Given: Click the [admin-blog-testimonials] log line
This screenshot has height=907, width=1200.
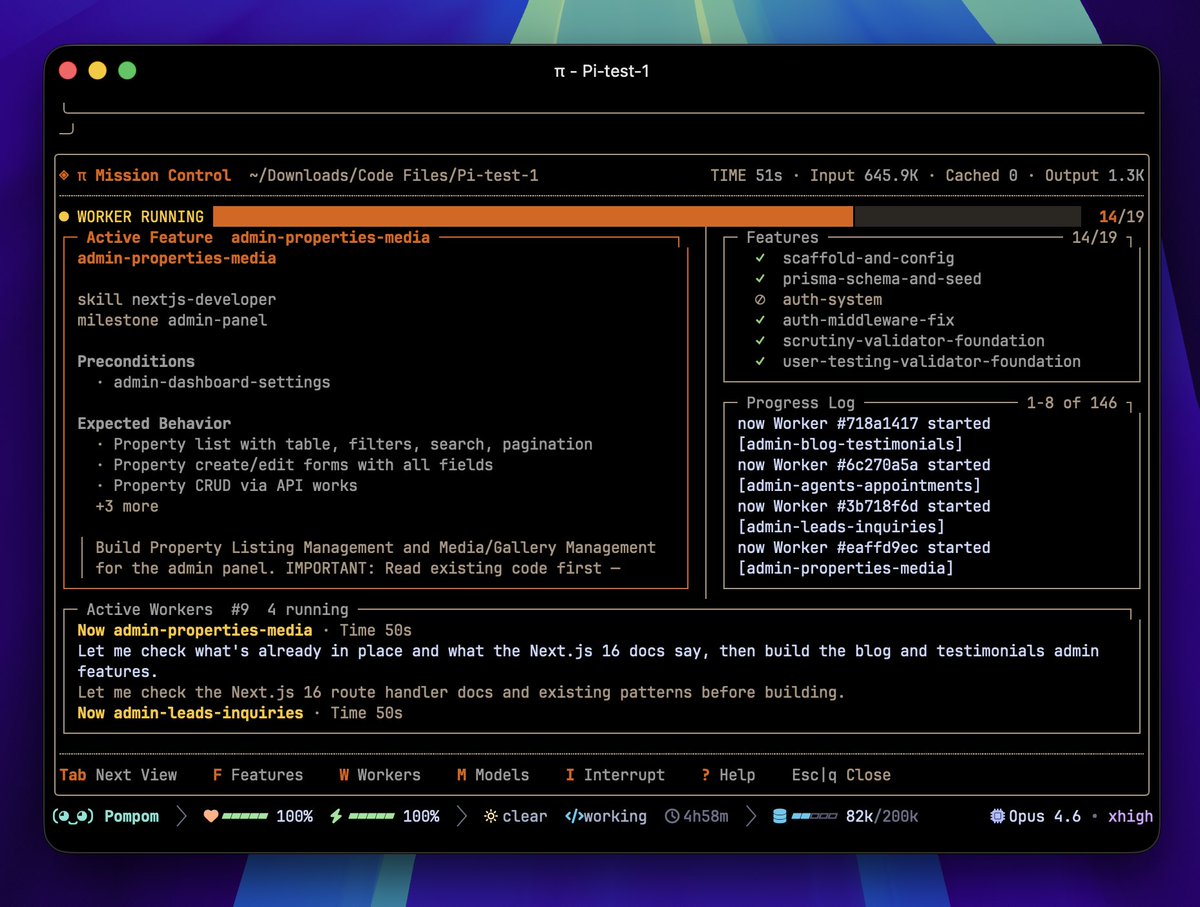Looking at the screenshot, I should click(850, 444).
